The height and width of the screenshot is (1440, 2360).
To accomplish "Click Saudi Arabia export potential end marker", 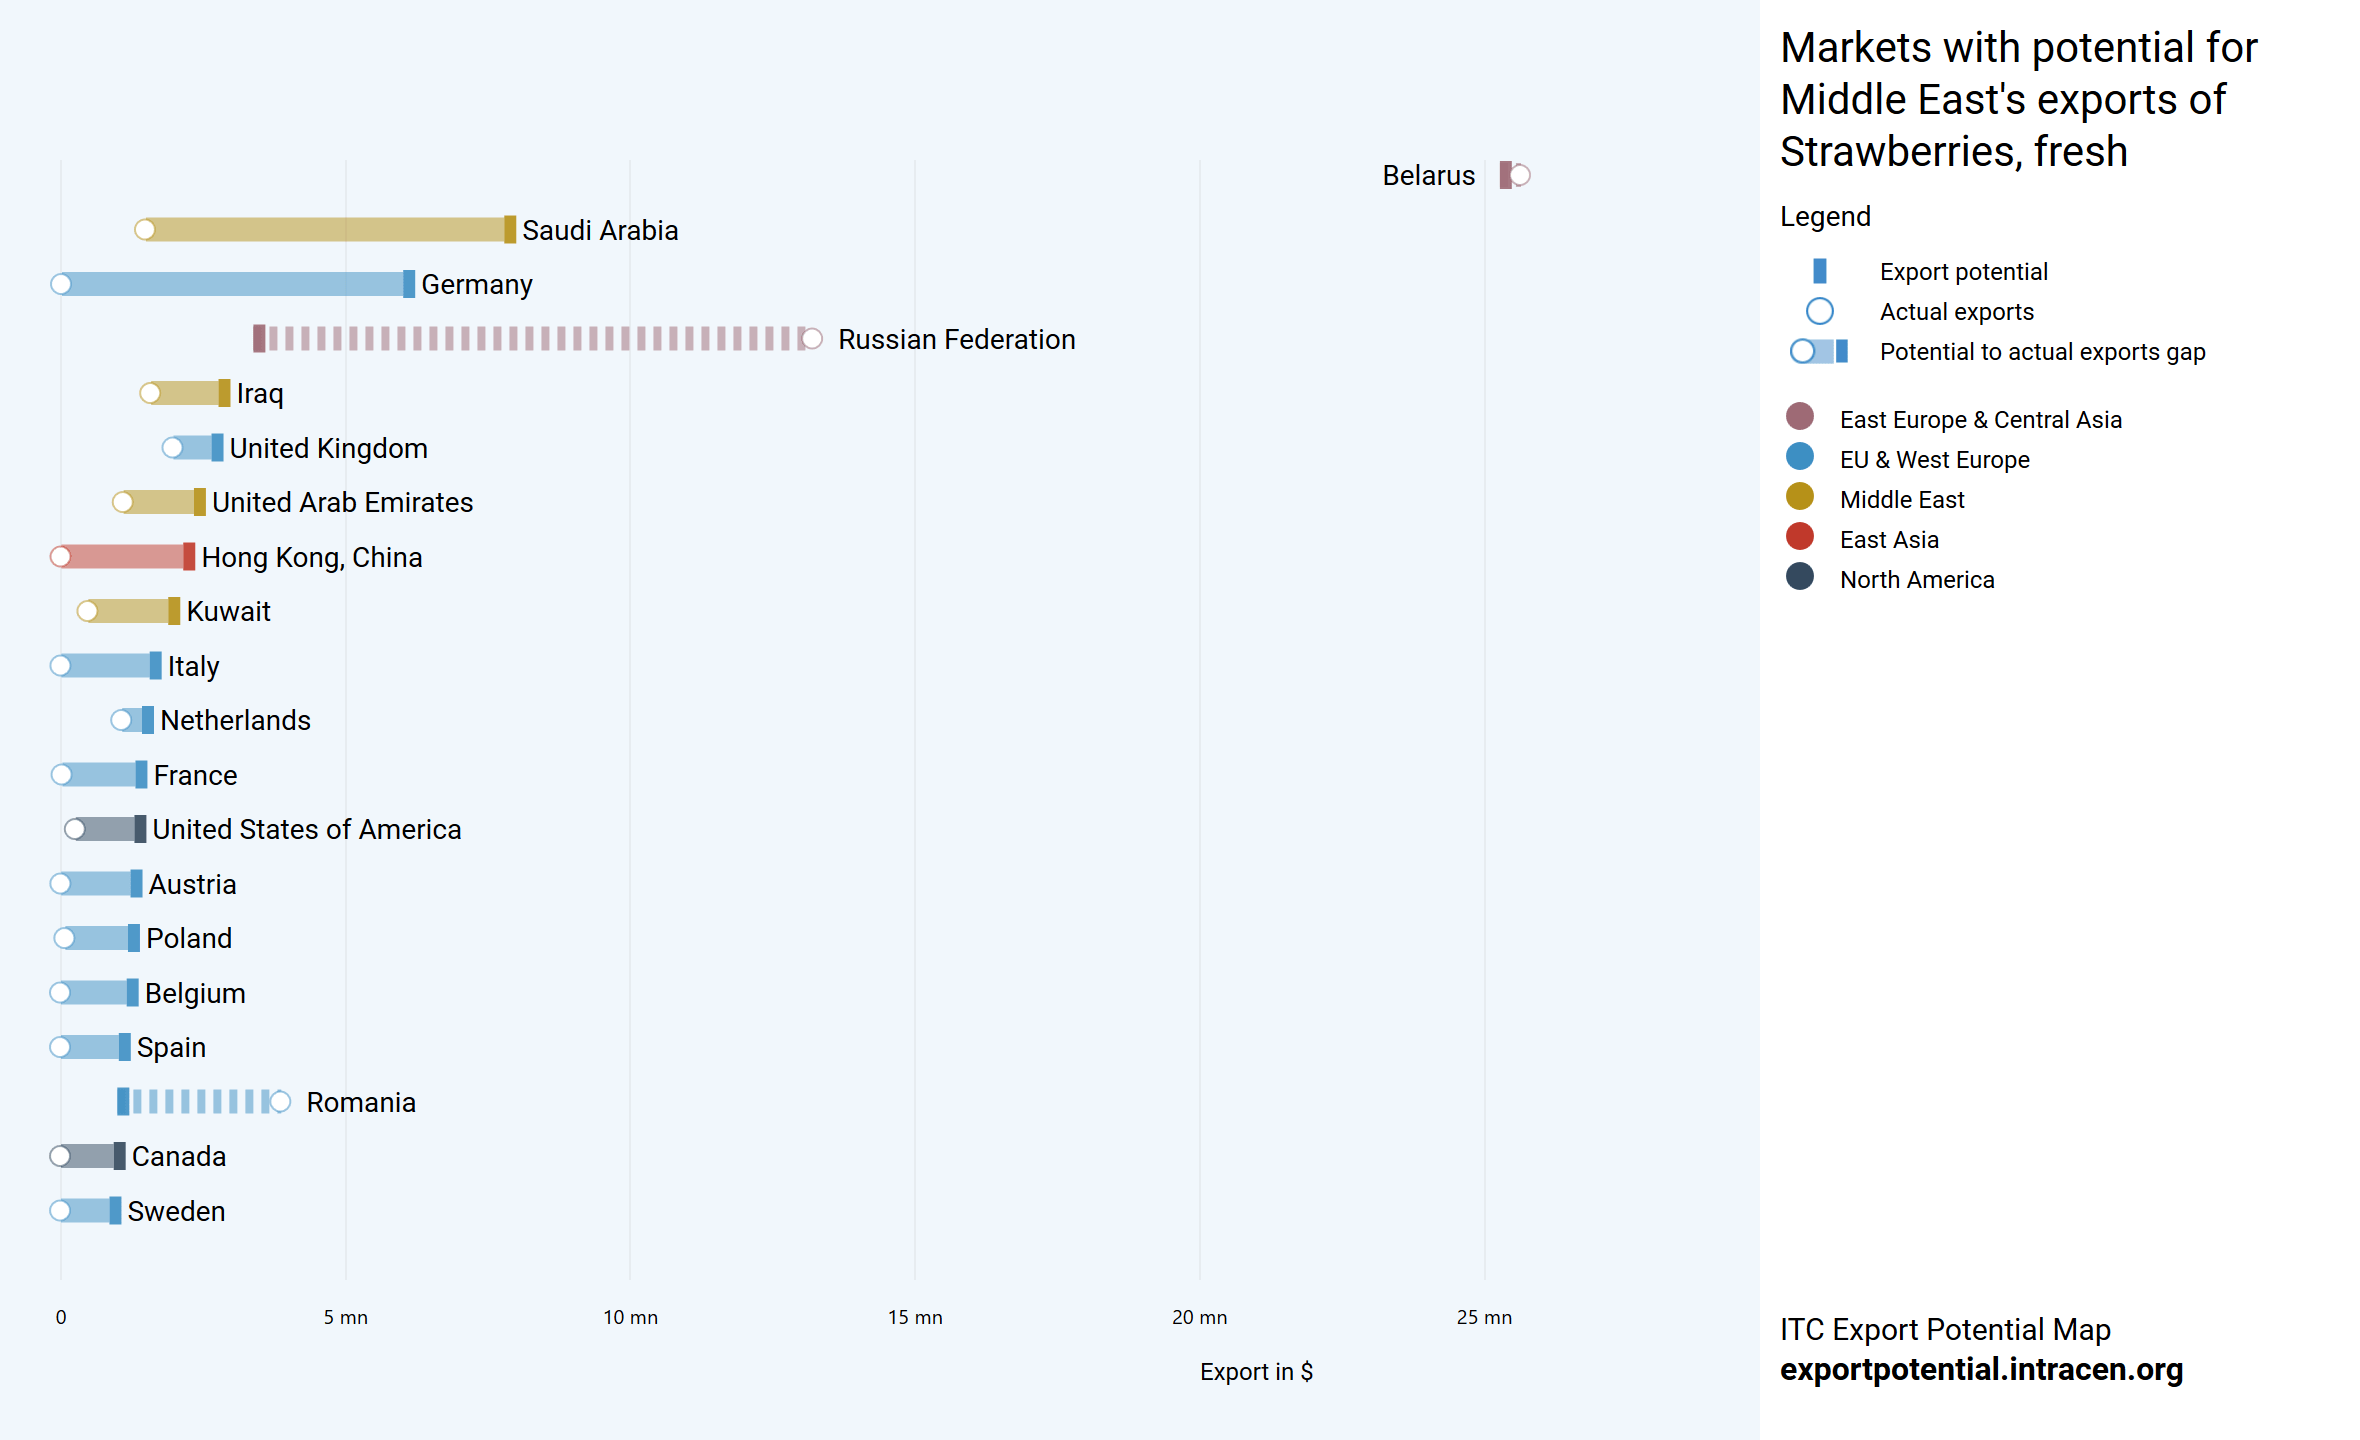I will click(x=510, y=230).
